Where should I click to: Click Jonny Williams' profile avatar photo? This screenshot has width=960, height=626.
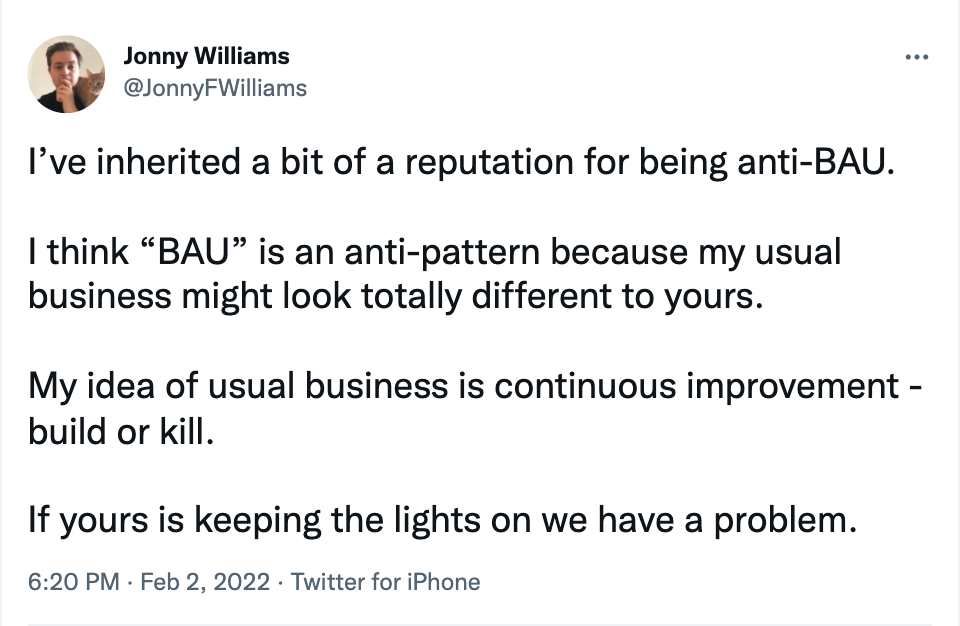pyautogui.click(x=66, y=74)
